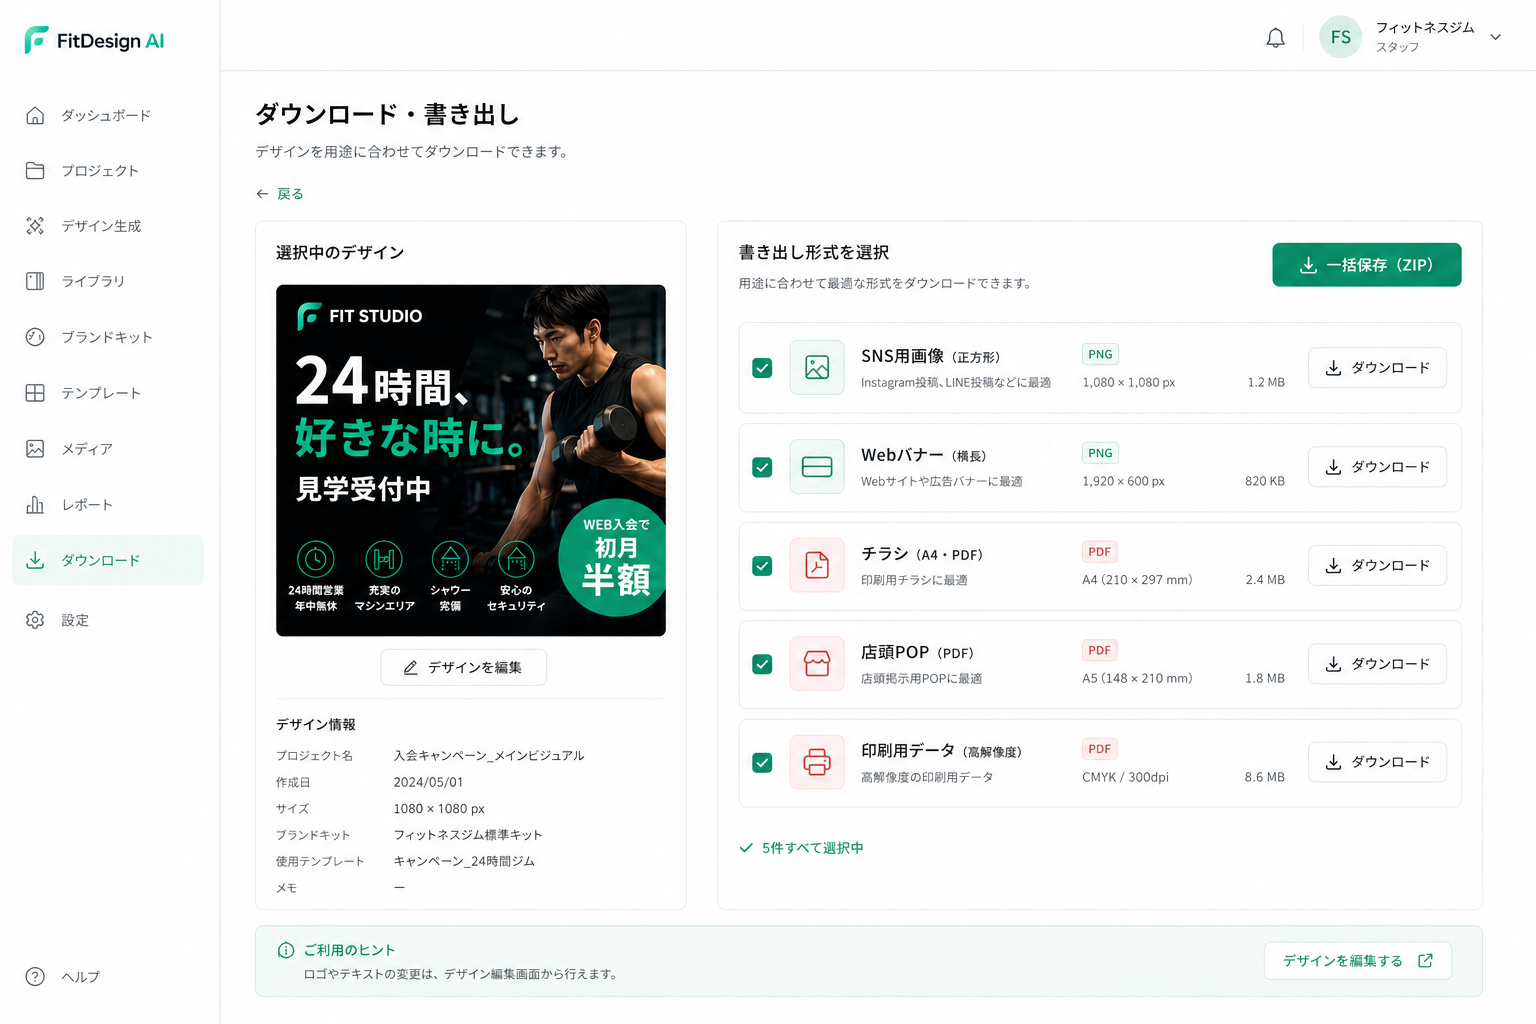Click template value キャンペーン_24時間ジム
The width and height of the screenshot is (1536, 1024).
coord(464,861)
